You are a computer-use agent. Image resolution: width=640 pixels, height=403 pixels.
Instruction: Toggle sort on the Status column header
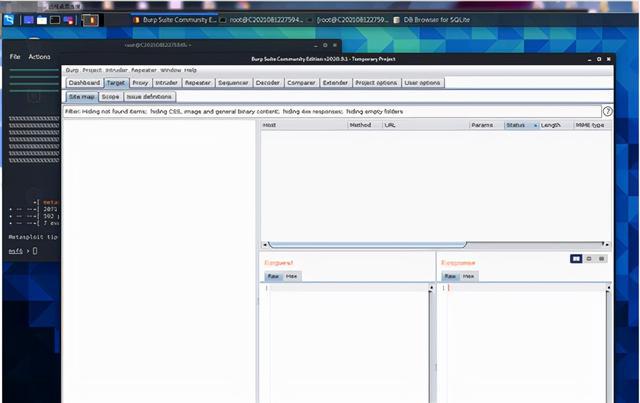pos(521,125)
